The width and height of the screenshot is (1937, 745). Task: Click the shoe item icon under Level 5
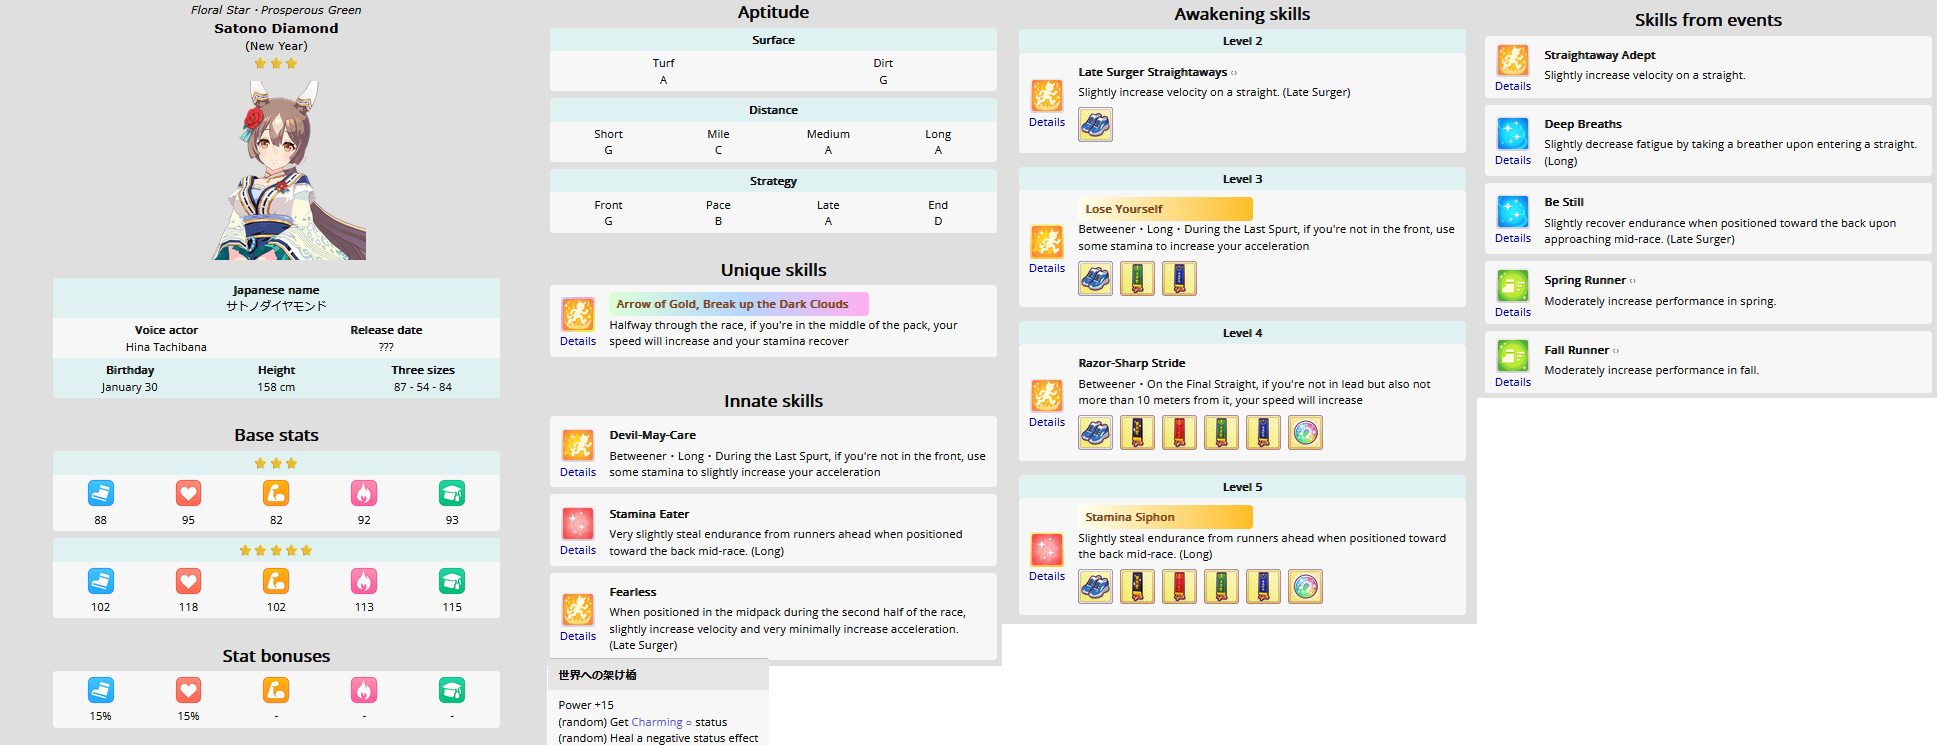1095,587
